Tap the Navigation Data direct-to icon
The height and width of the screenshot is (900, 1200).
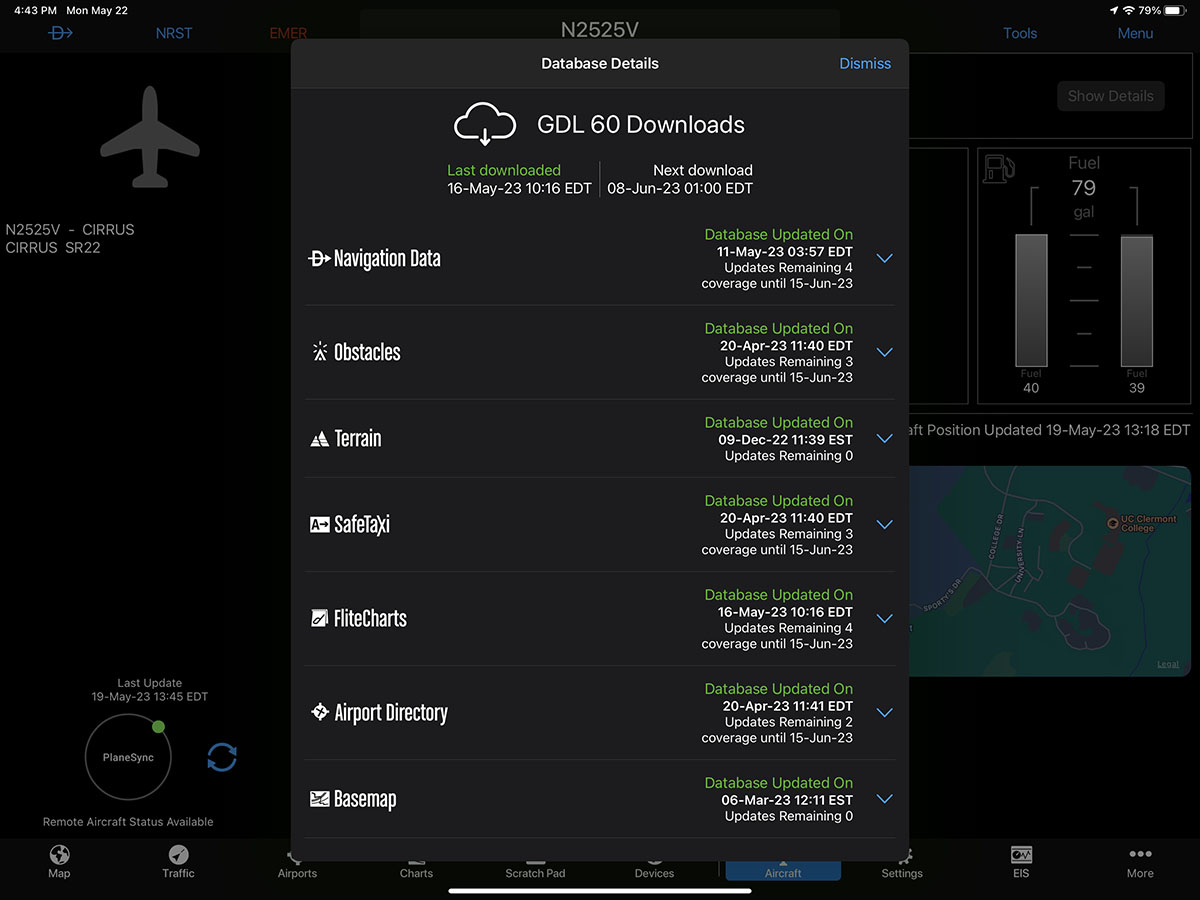coord(319,259)
